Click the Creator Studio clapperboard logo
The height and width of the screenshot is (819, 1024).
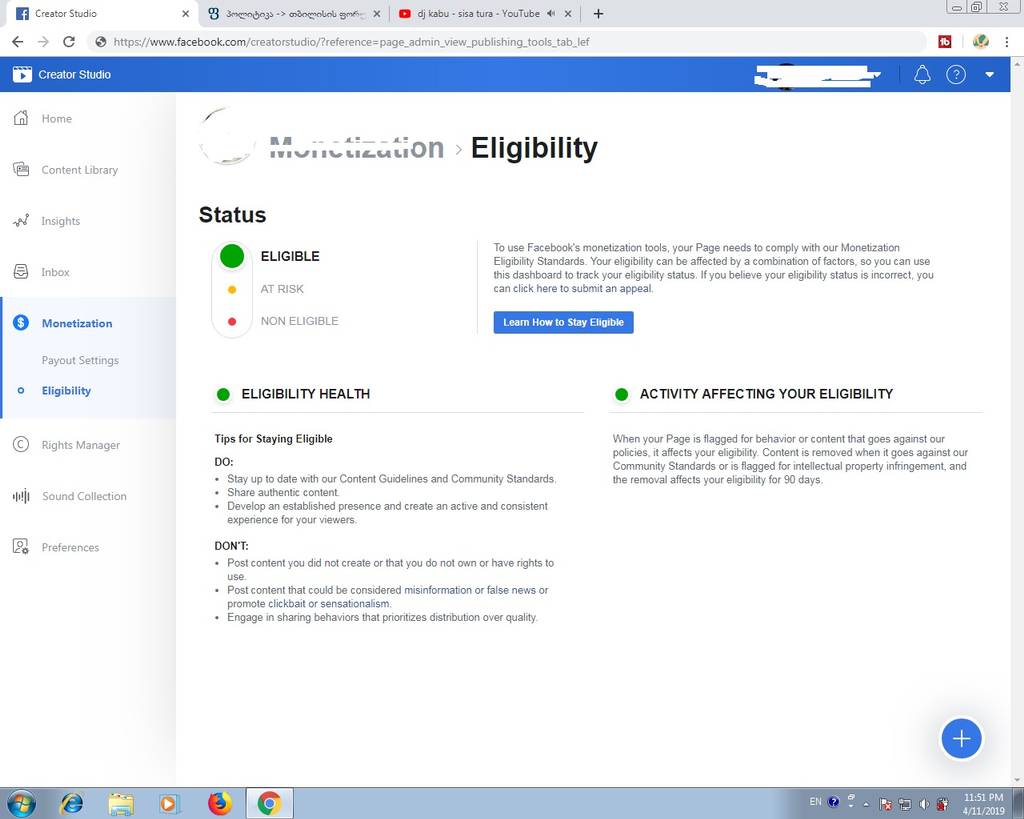point(22,74)
